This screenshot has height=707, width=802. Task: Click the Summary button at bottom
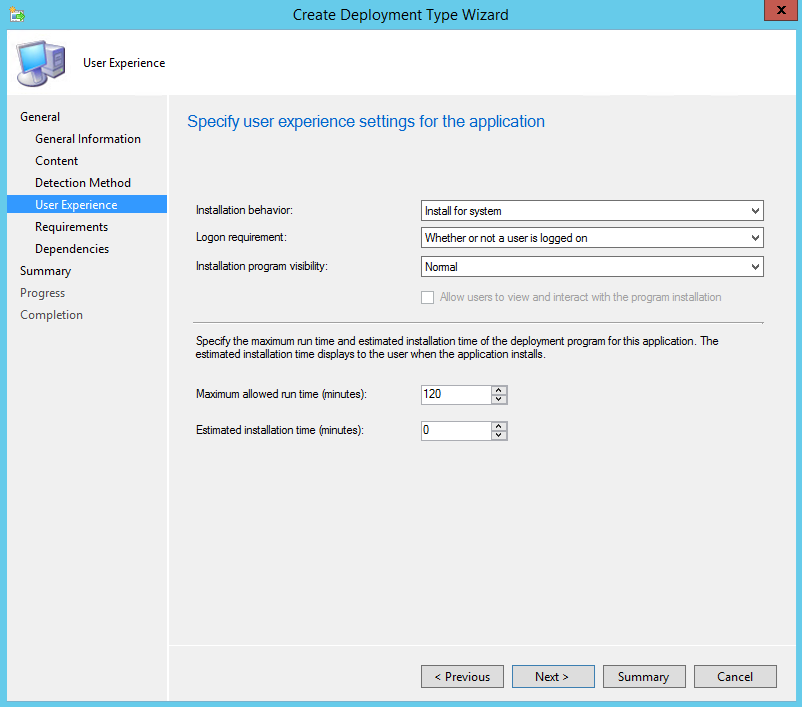point(644,676)
